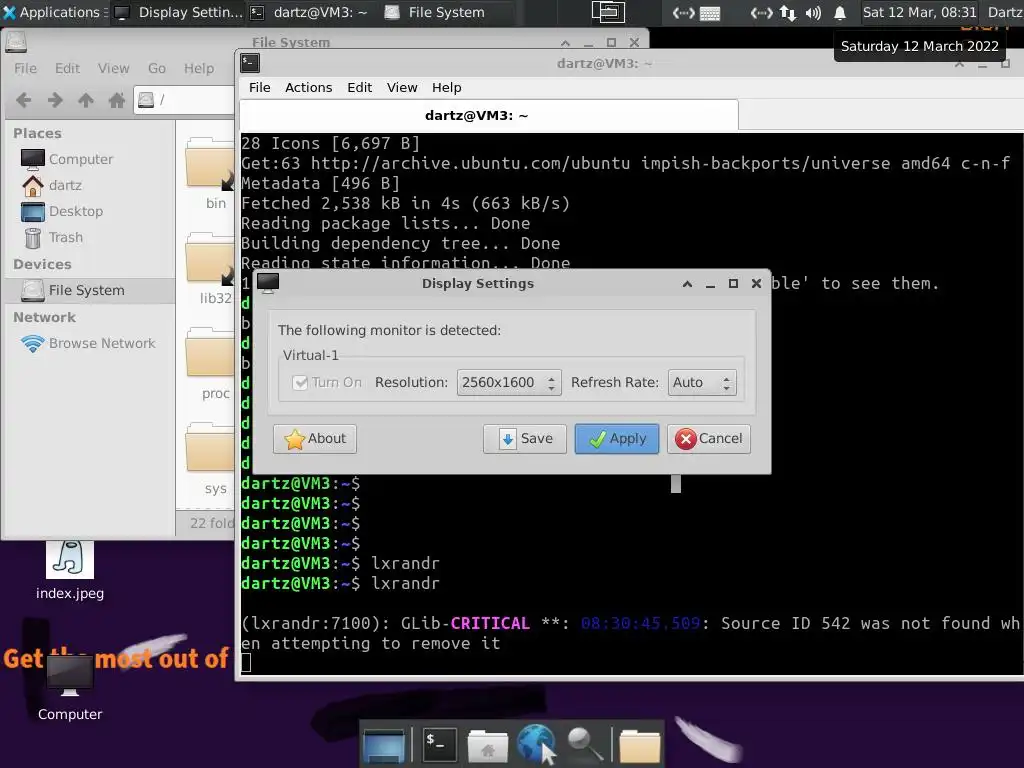Click the Display Settings monitor title icon
The image size is (1024, 768).
click(x=268, y=283)
